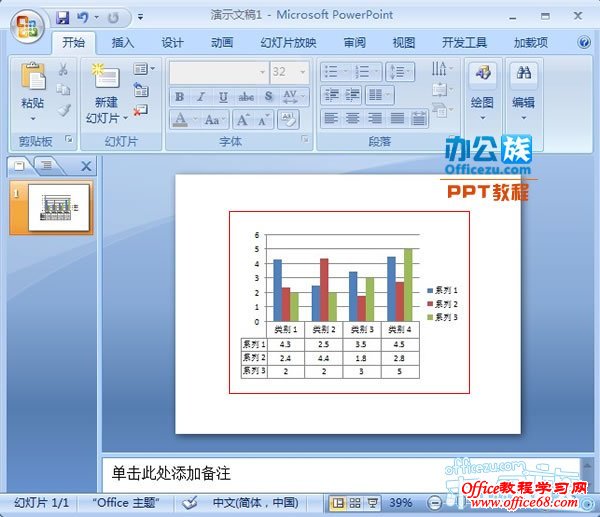
Task: Apply font color with the A swatch
Action: pos(180,120)
